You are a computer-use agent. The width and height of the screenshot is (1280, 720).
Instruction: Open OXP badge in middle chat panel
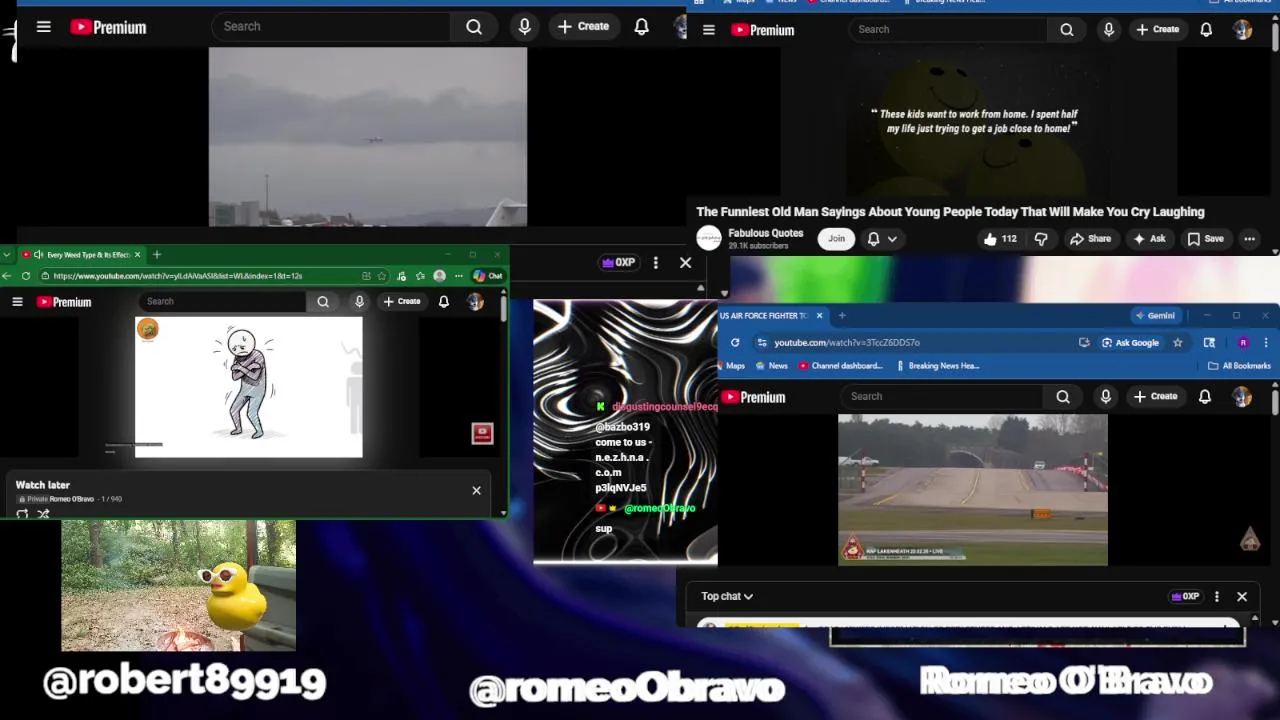pos(618,263)
